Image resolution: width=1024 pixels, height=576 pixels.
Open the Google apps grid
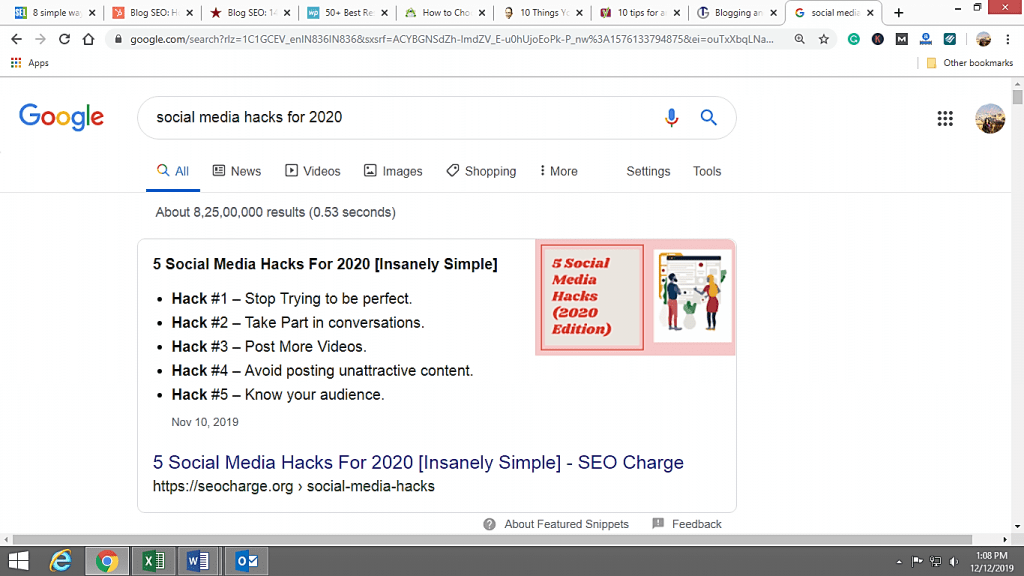coord(945,118)
